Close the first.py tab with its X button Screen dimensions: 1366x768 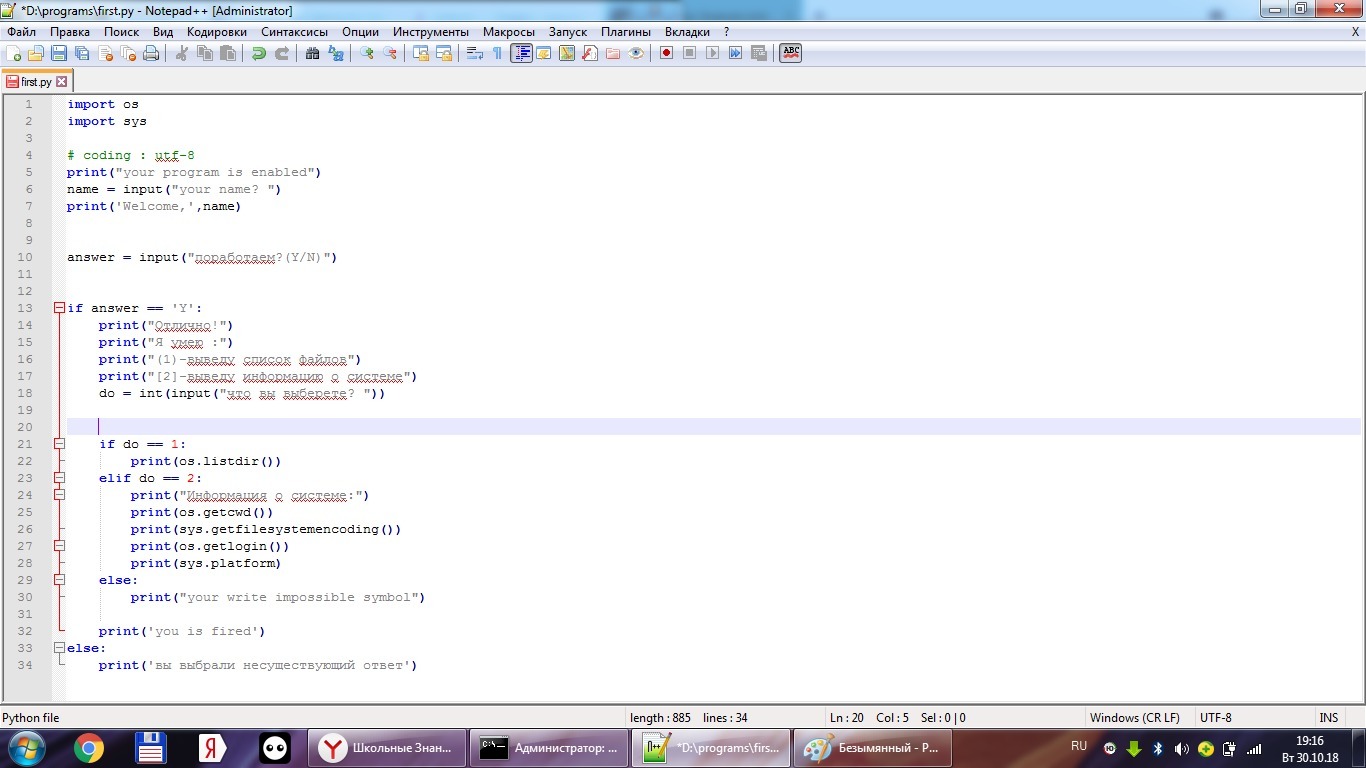pyautogui.click(x=62, y=82)
